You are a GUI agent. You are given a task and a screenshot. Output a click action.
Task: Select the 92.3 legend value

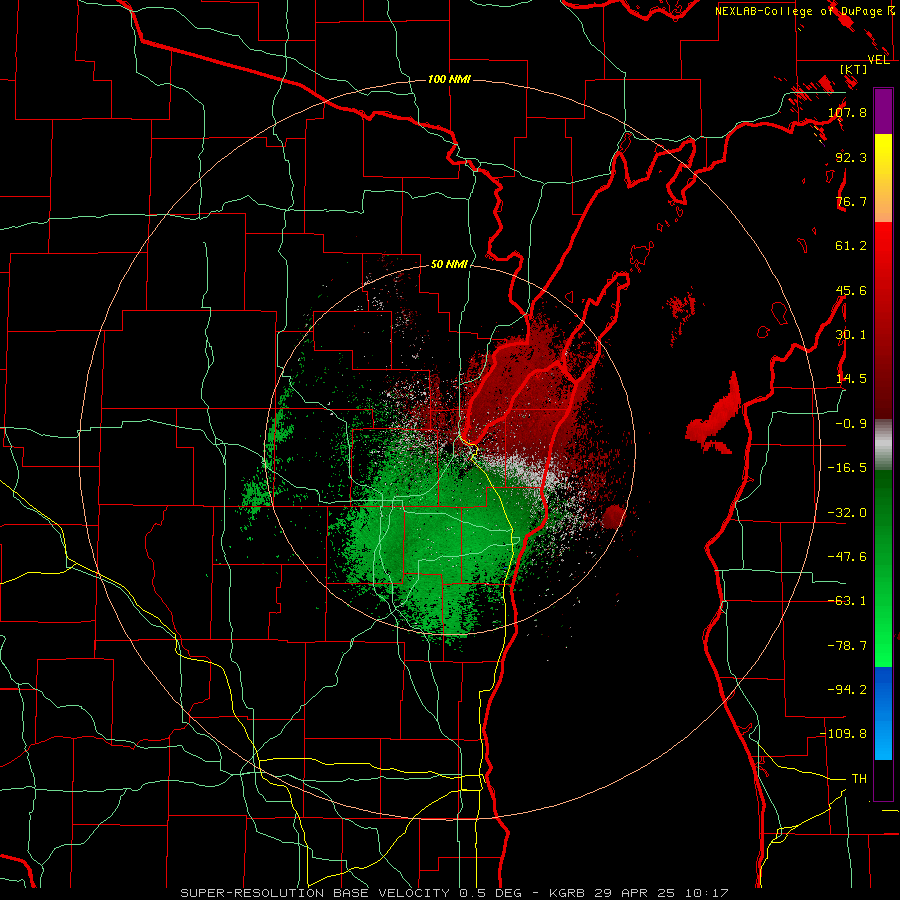click(851, 157)
